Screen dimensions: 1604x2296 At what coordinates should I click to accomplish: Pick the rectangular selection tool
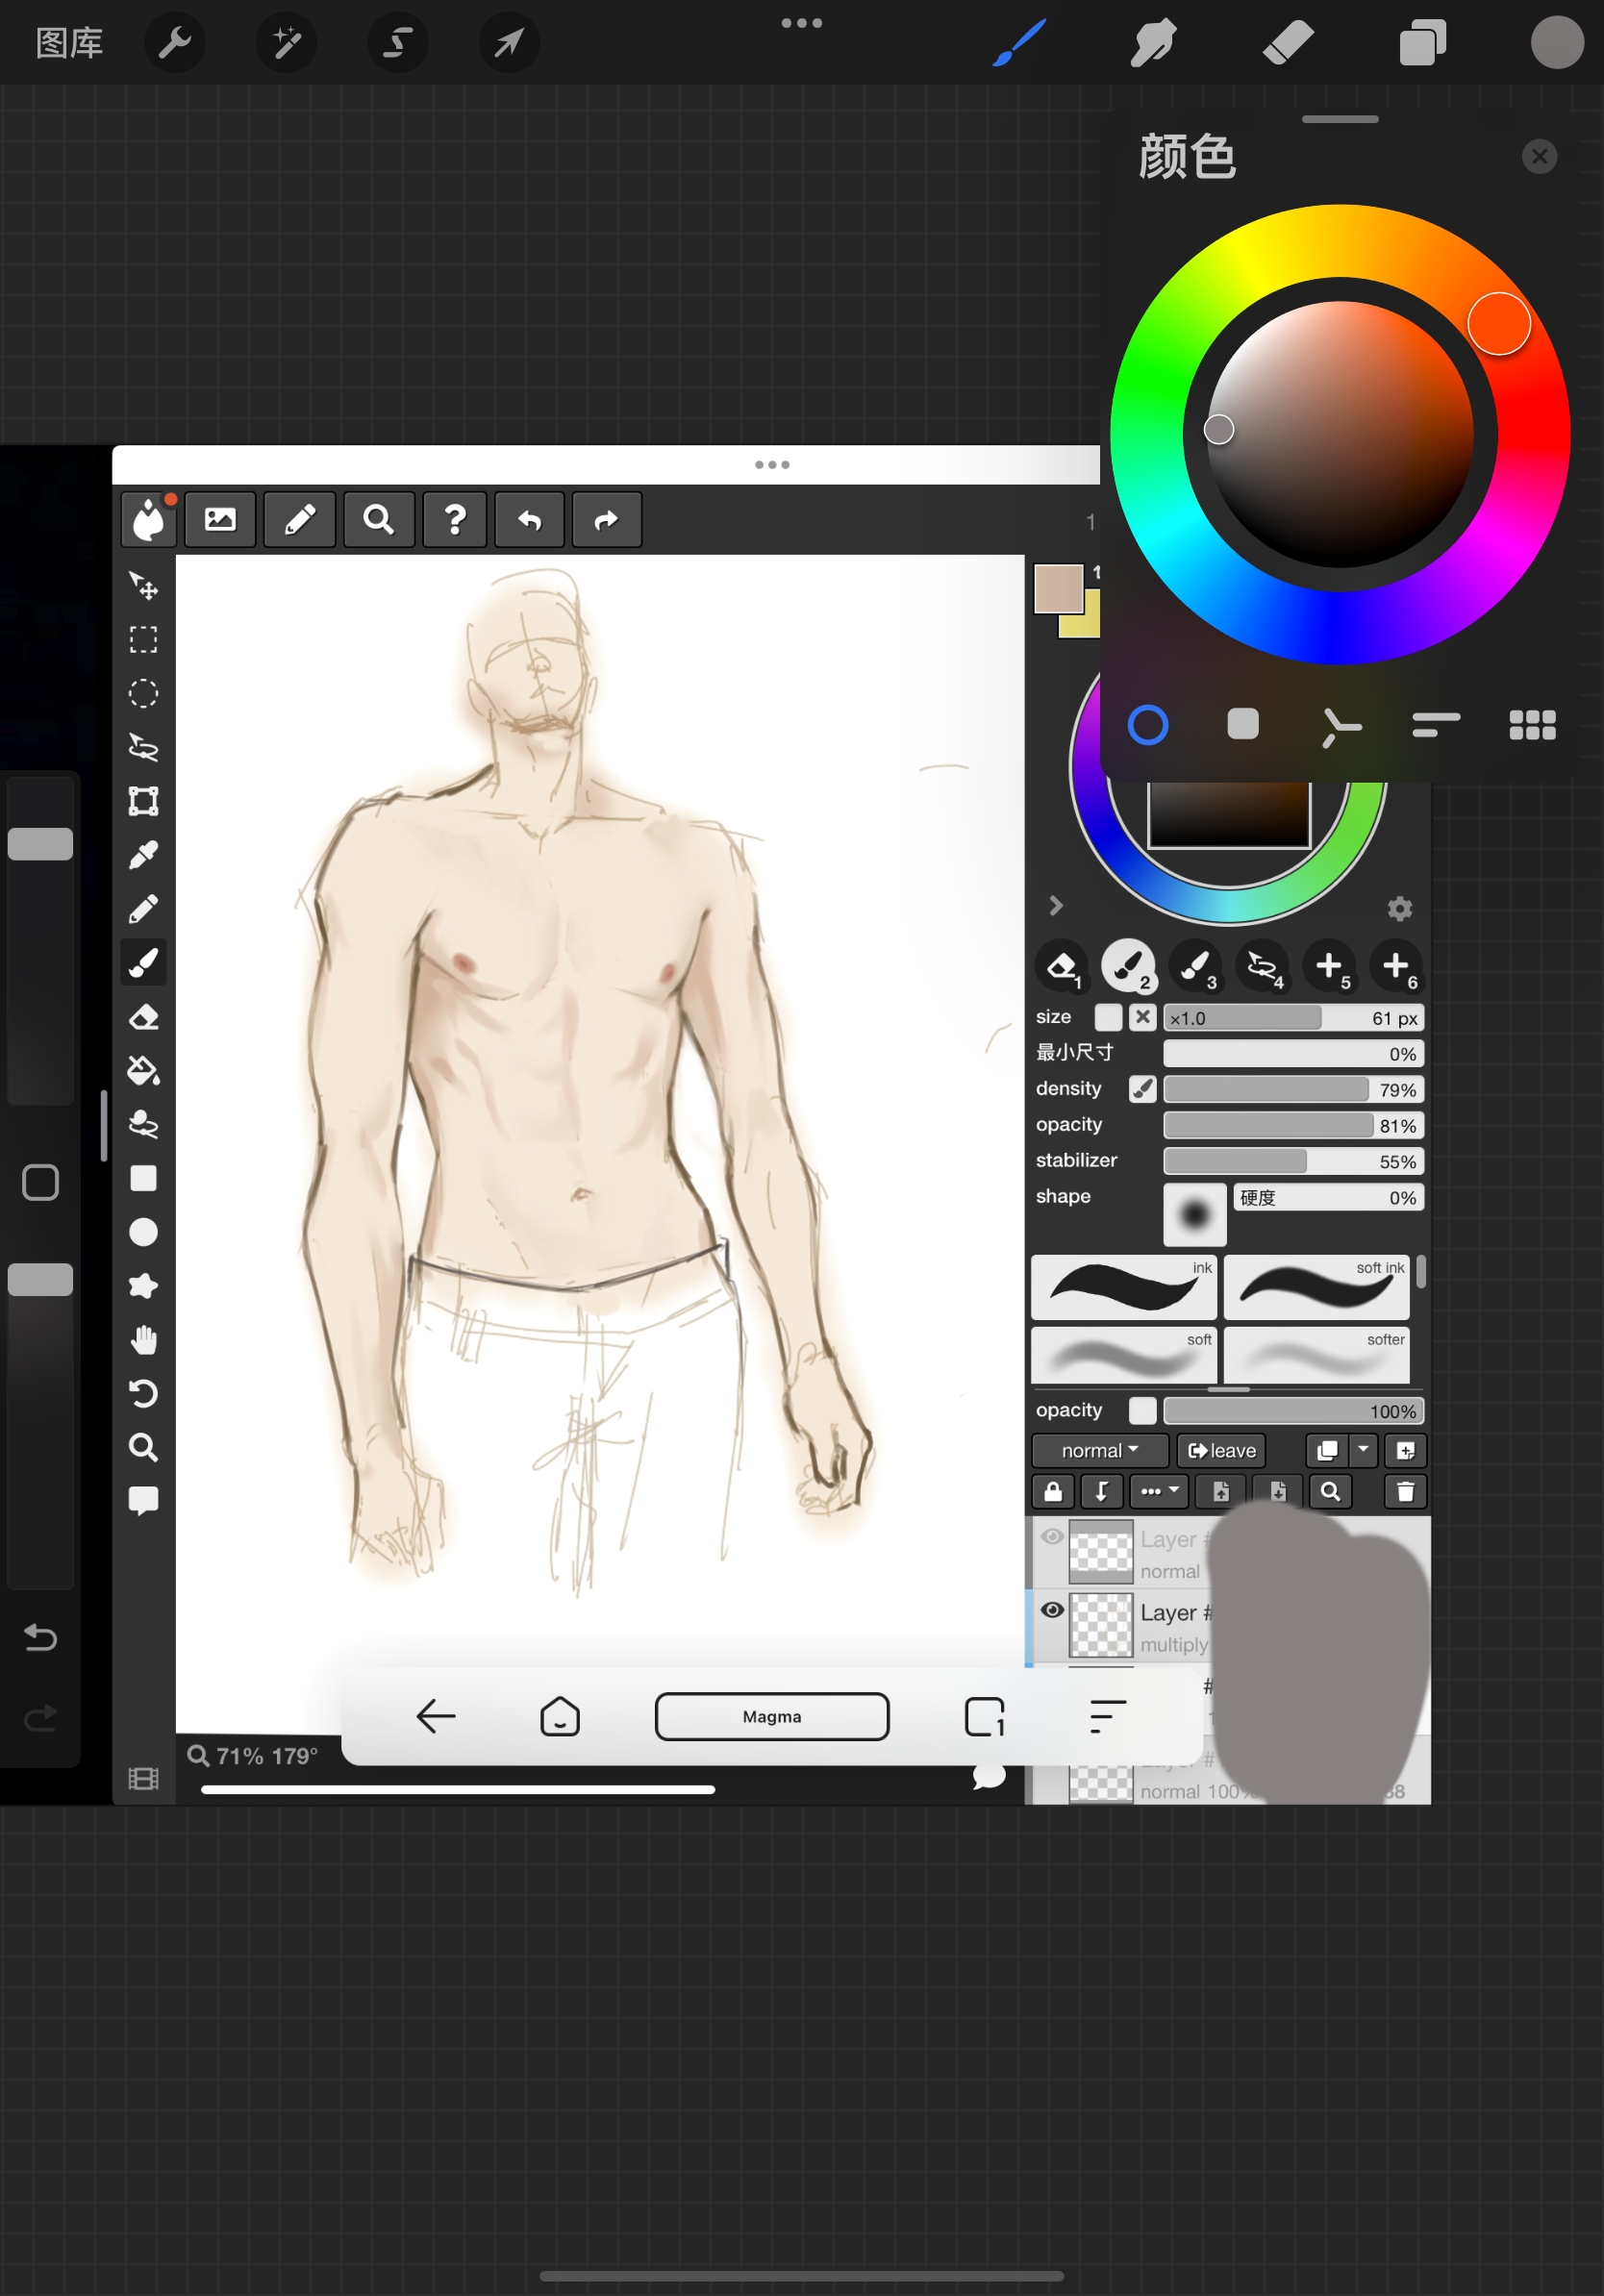tap(143, 639)
